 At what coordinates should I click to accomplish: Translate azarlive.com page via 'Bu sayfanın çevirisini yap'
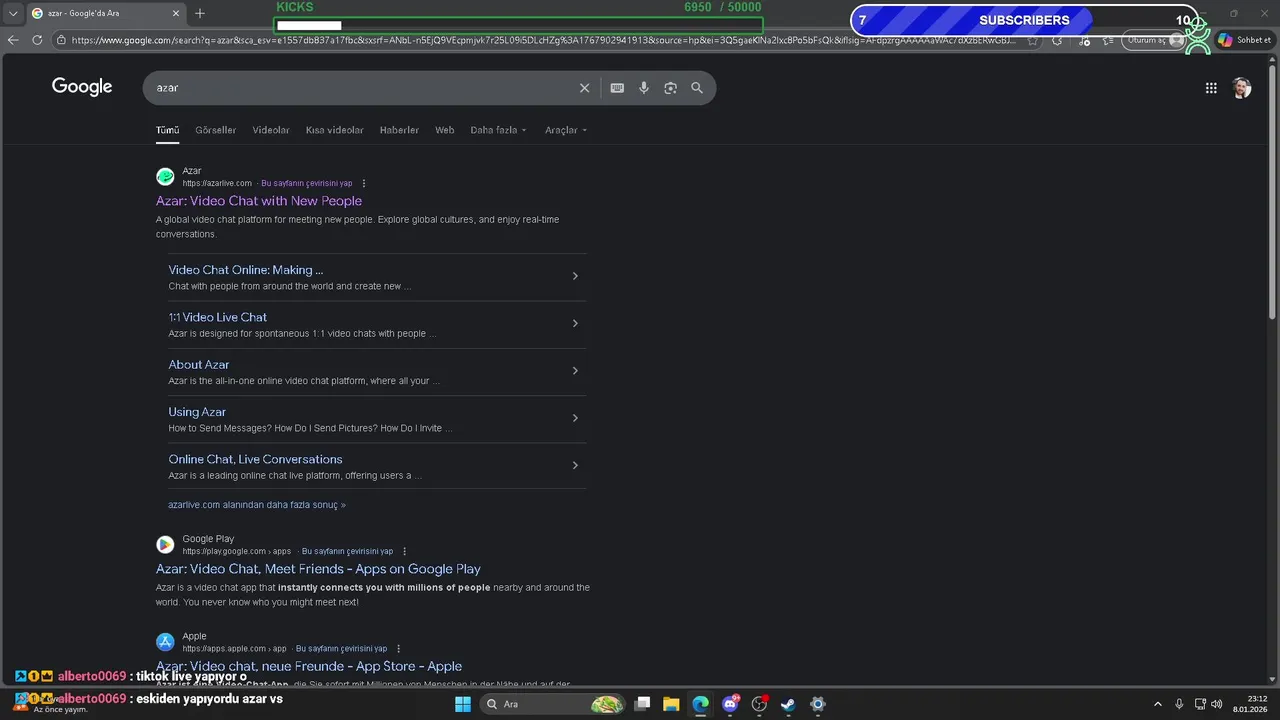pos(307,184)
